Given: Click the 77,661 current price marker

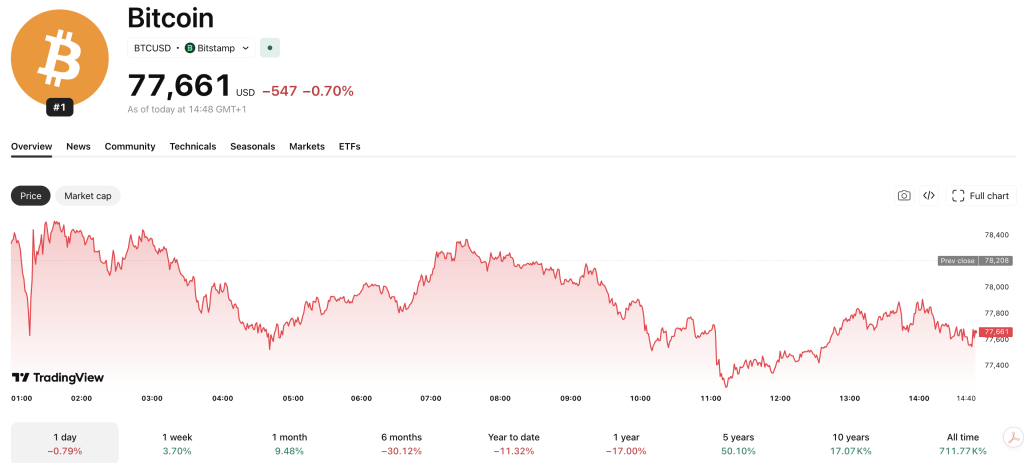Looking at the screenshot, I should tap(996, 331).
